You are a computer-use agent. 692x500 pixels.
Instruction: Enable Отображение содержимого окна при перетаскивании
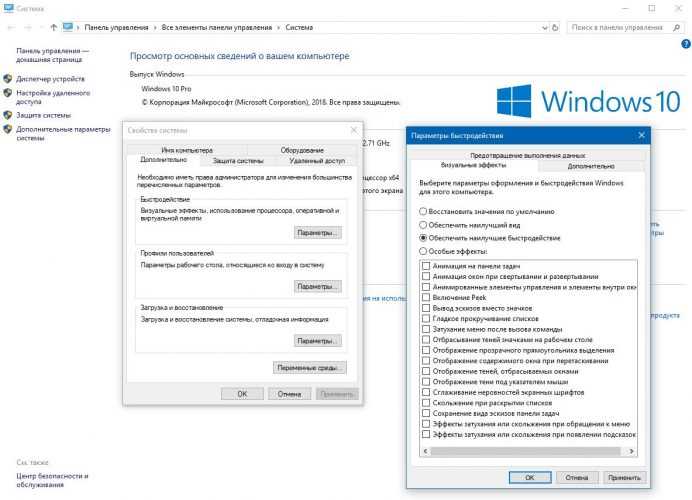(426, 361)
